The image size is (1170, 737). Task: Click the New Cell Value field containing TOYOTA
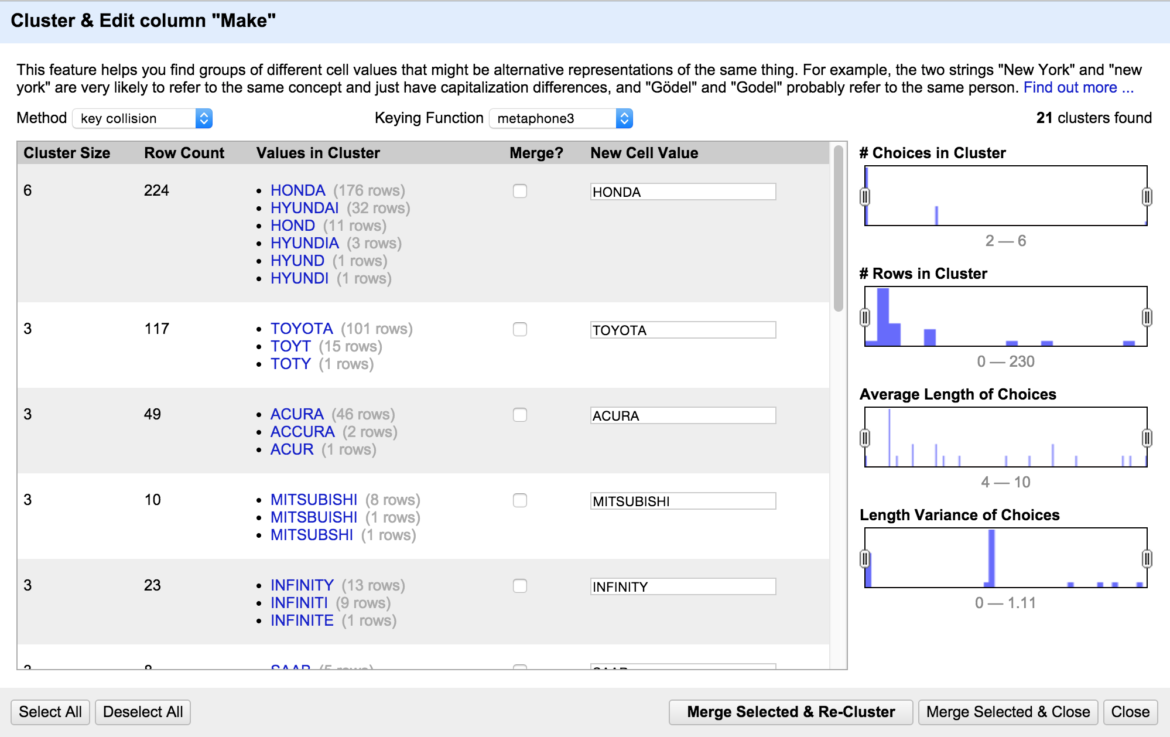[683, 330]
